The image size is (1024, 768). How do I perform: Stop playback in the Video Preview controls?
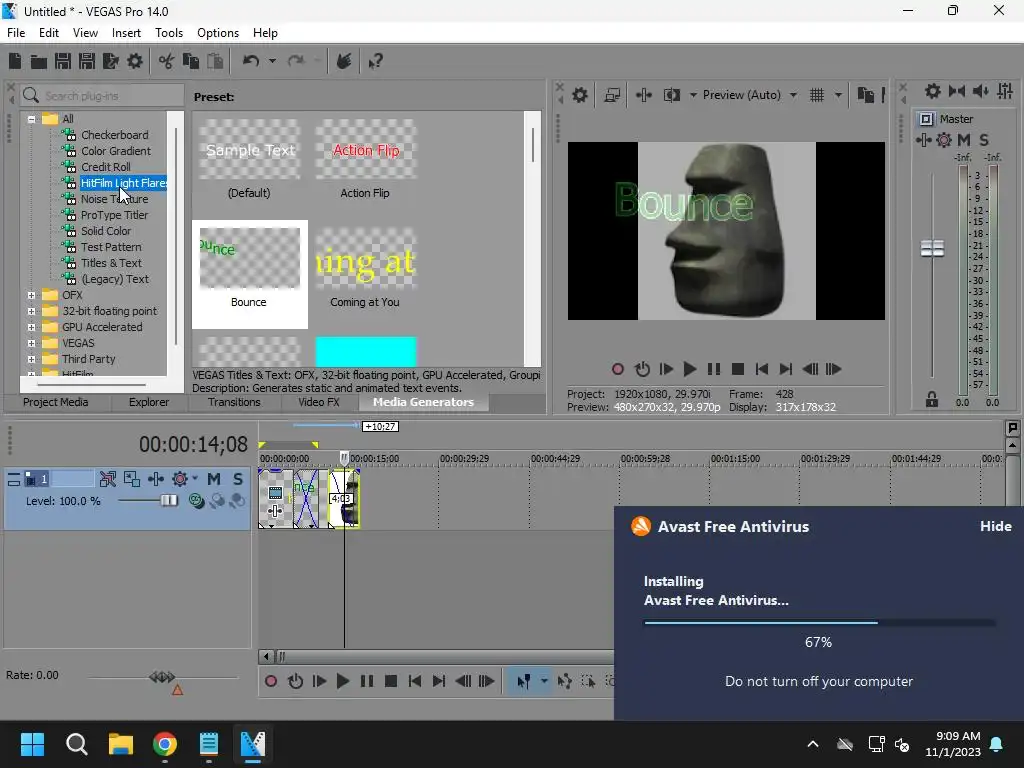(x=738, y=369)
